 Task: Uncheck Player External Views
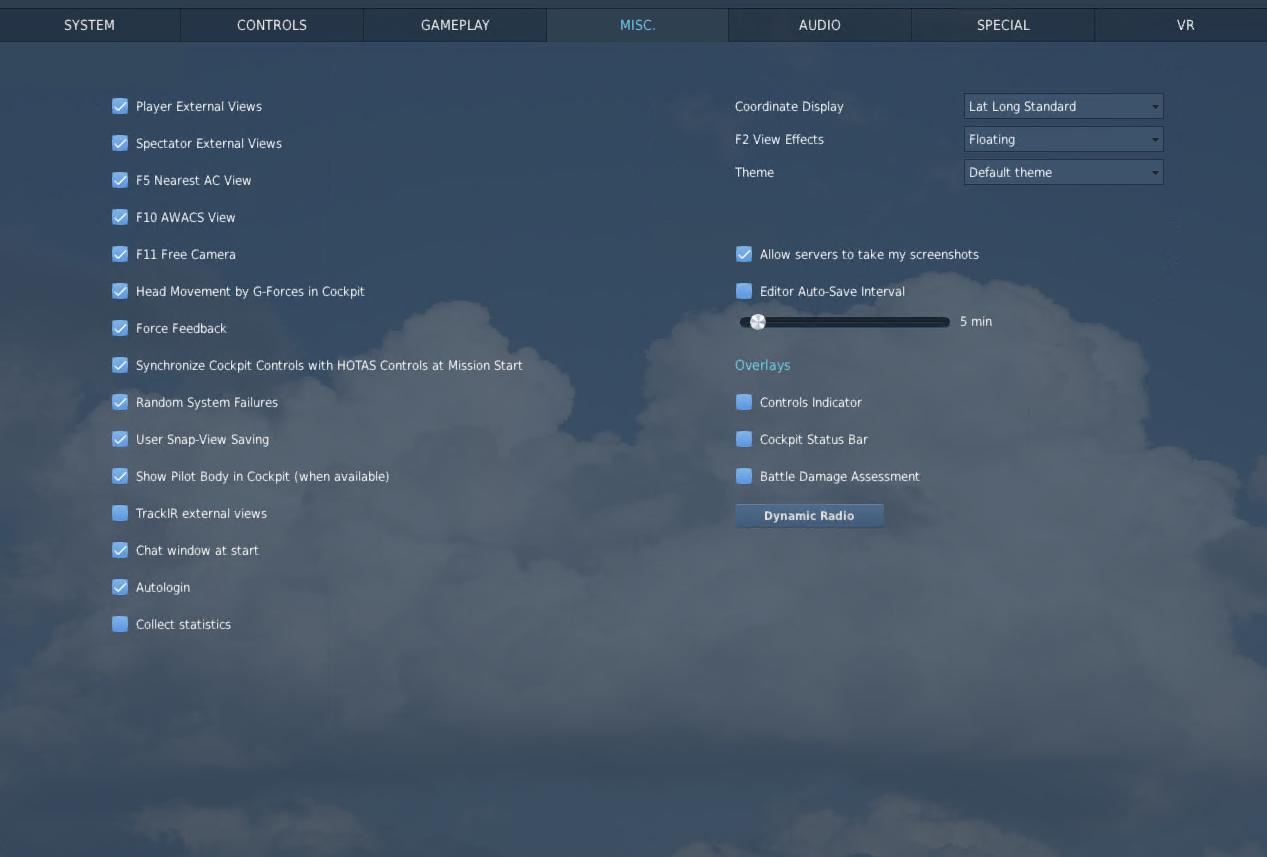pos(120,106)
